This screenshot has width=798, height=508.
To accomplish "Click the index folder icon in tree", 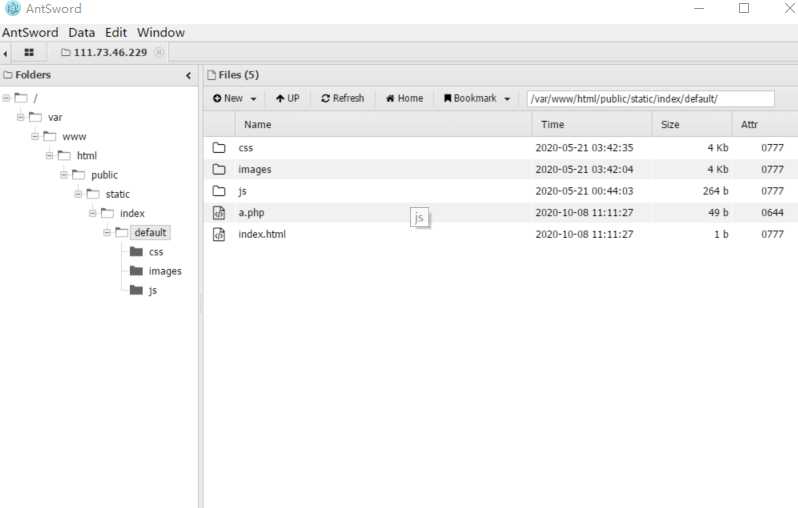I will [x=107, y=213].
